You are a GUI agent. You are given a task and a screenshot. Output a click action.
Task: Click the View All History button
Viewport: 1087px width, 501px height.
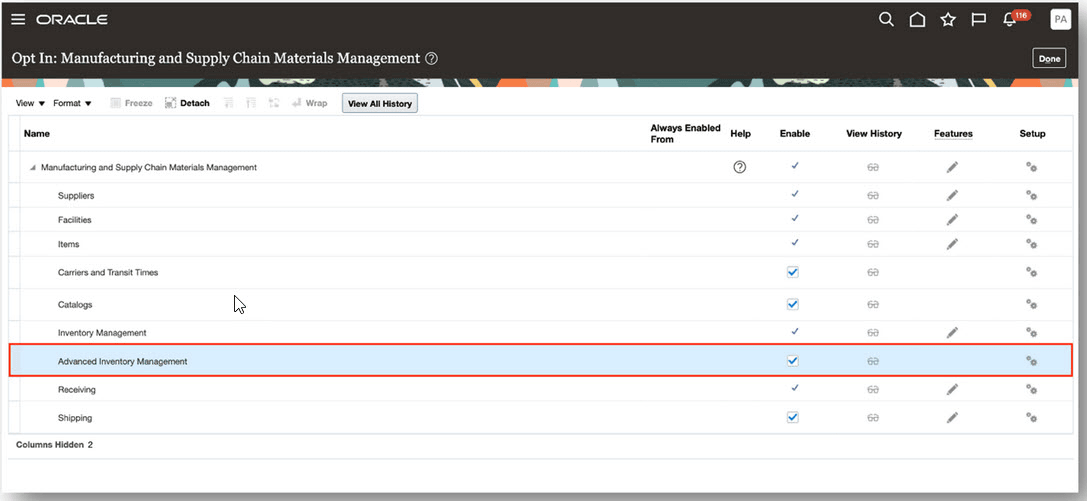(380, 104)
